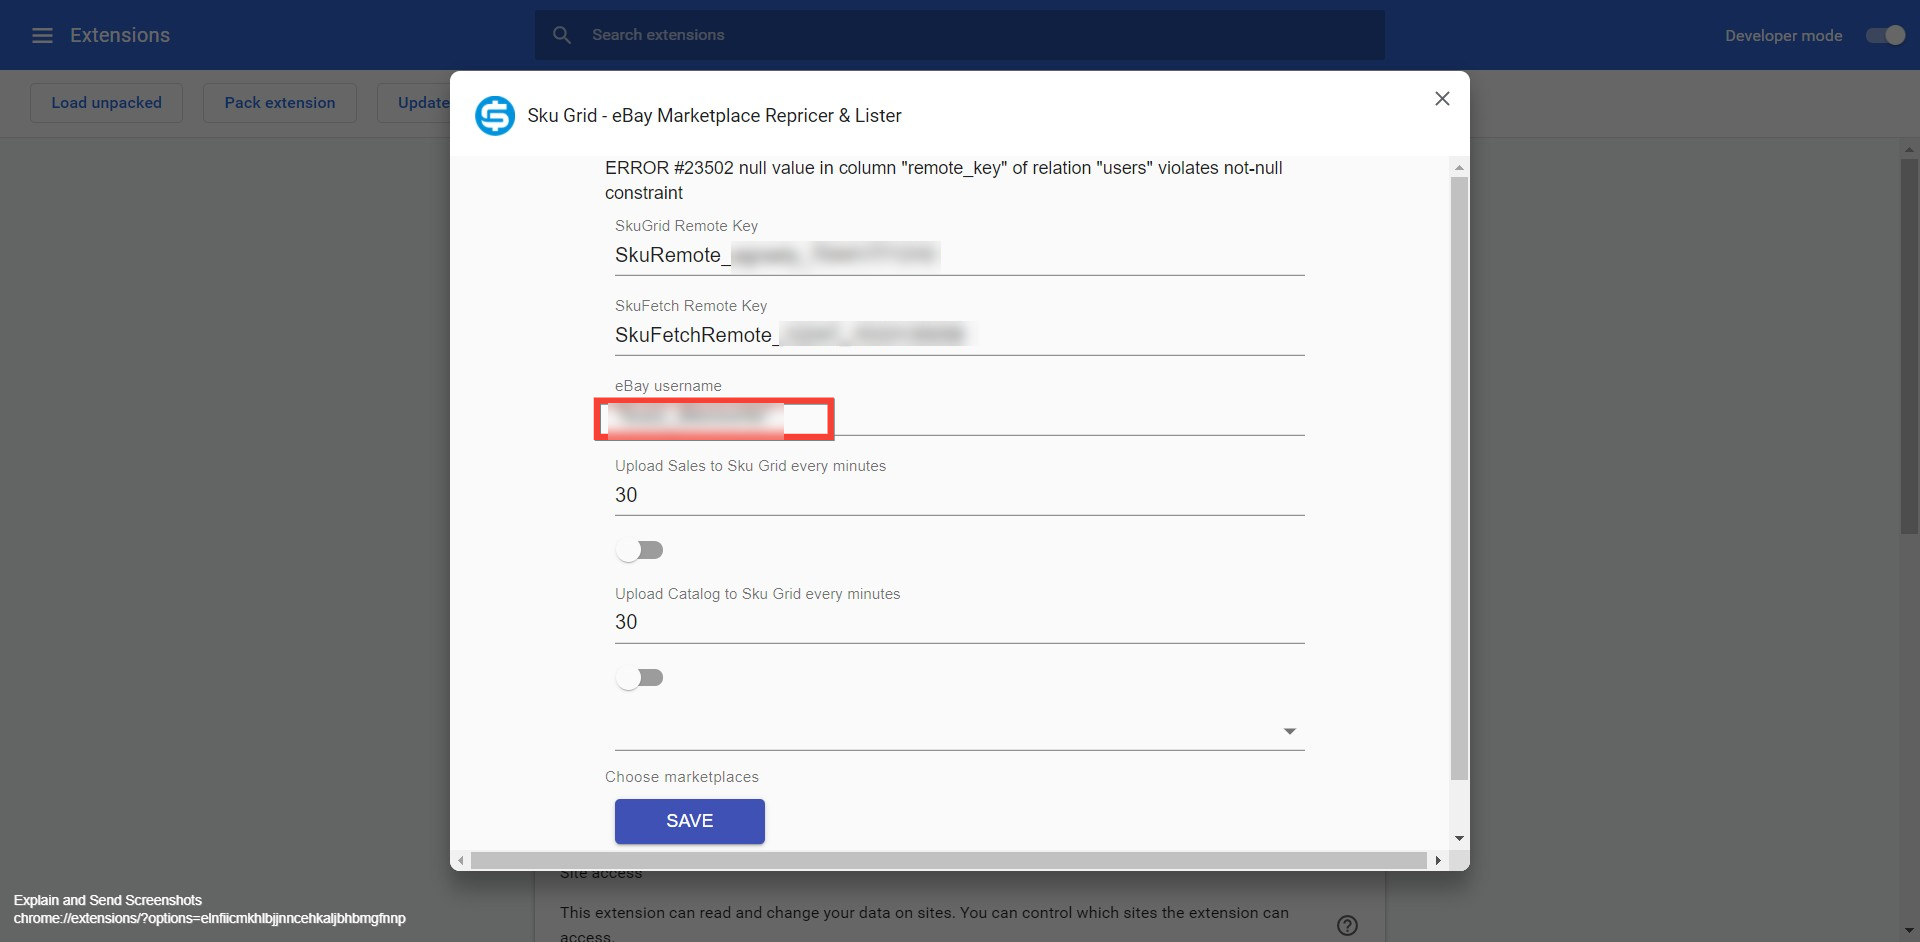Click the Extensions page title
The image size is (1920, 942).
(x=120, y=35)
